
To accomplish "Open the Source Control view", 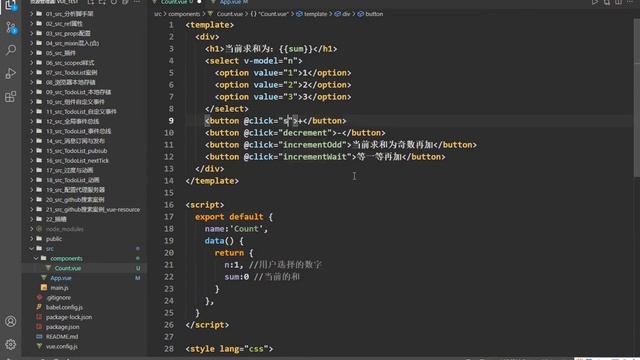I will point(11,28).
